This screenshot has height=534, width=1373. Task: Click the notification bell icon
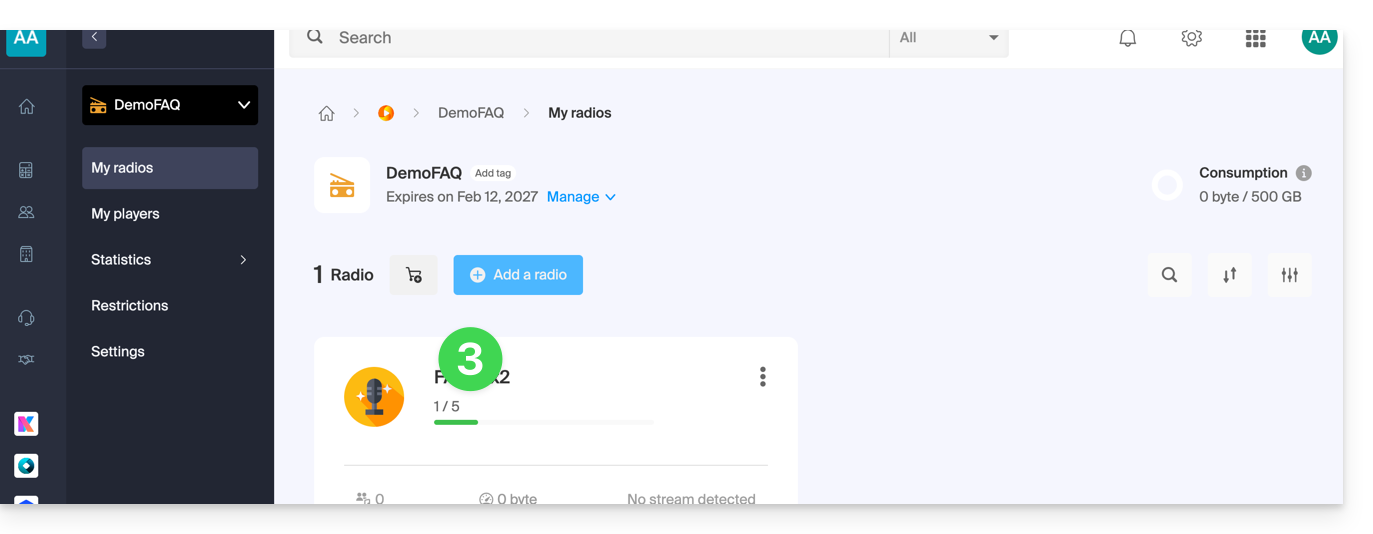tap(1127, 38)
